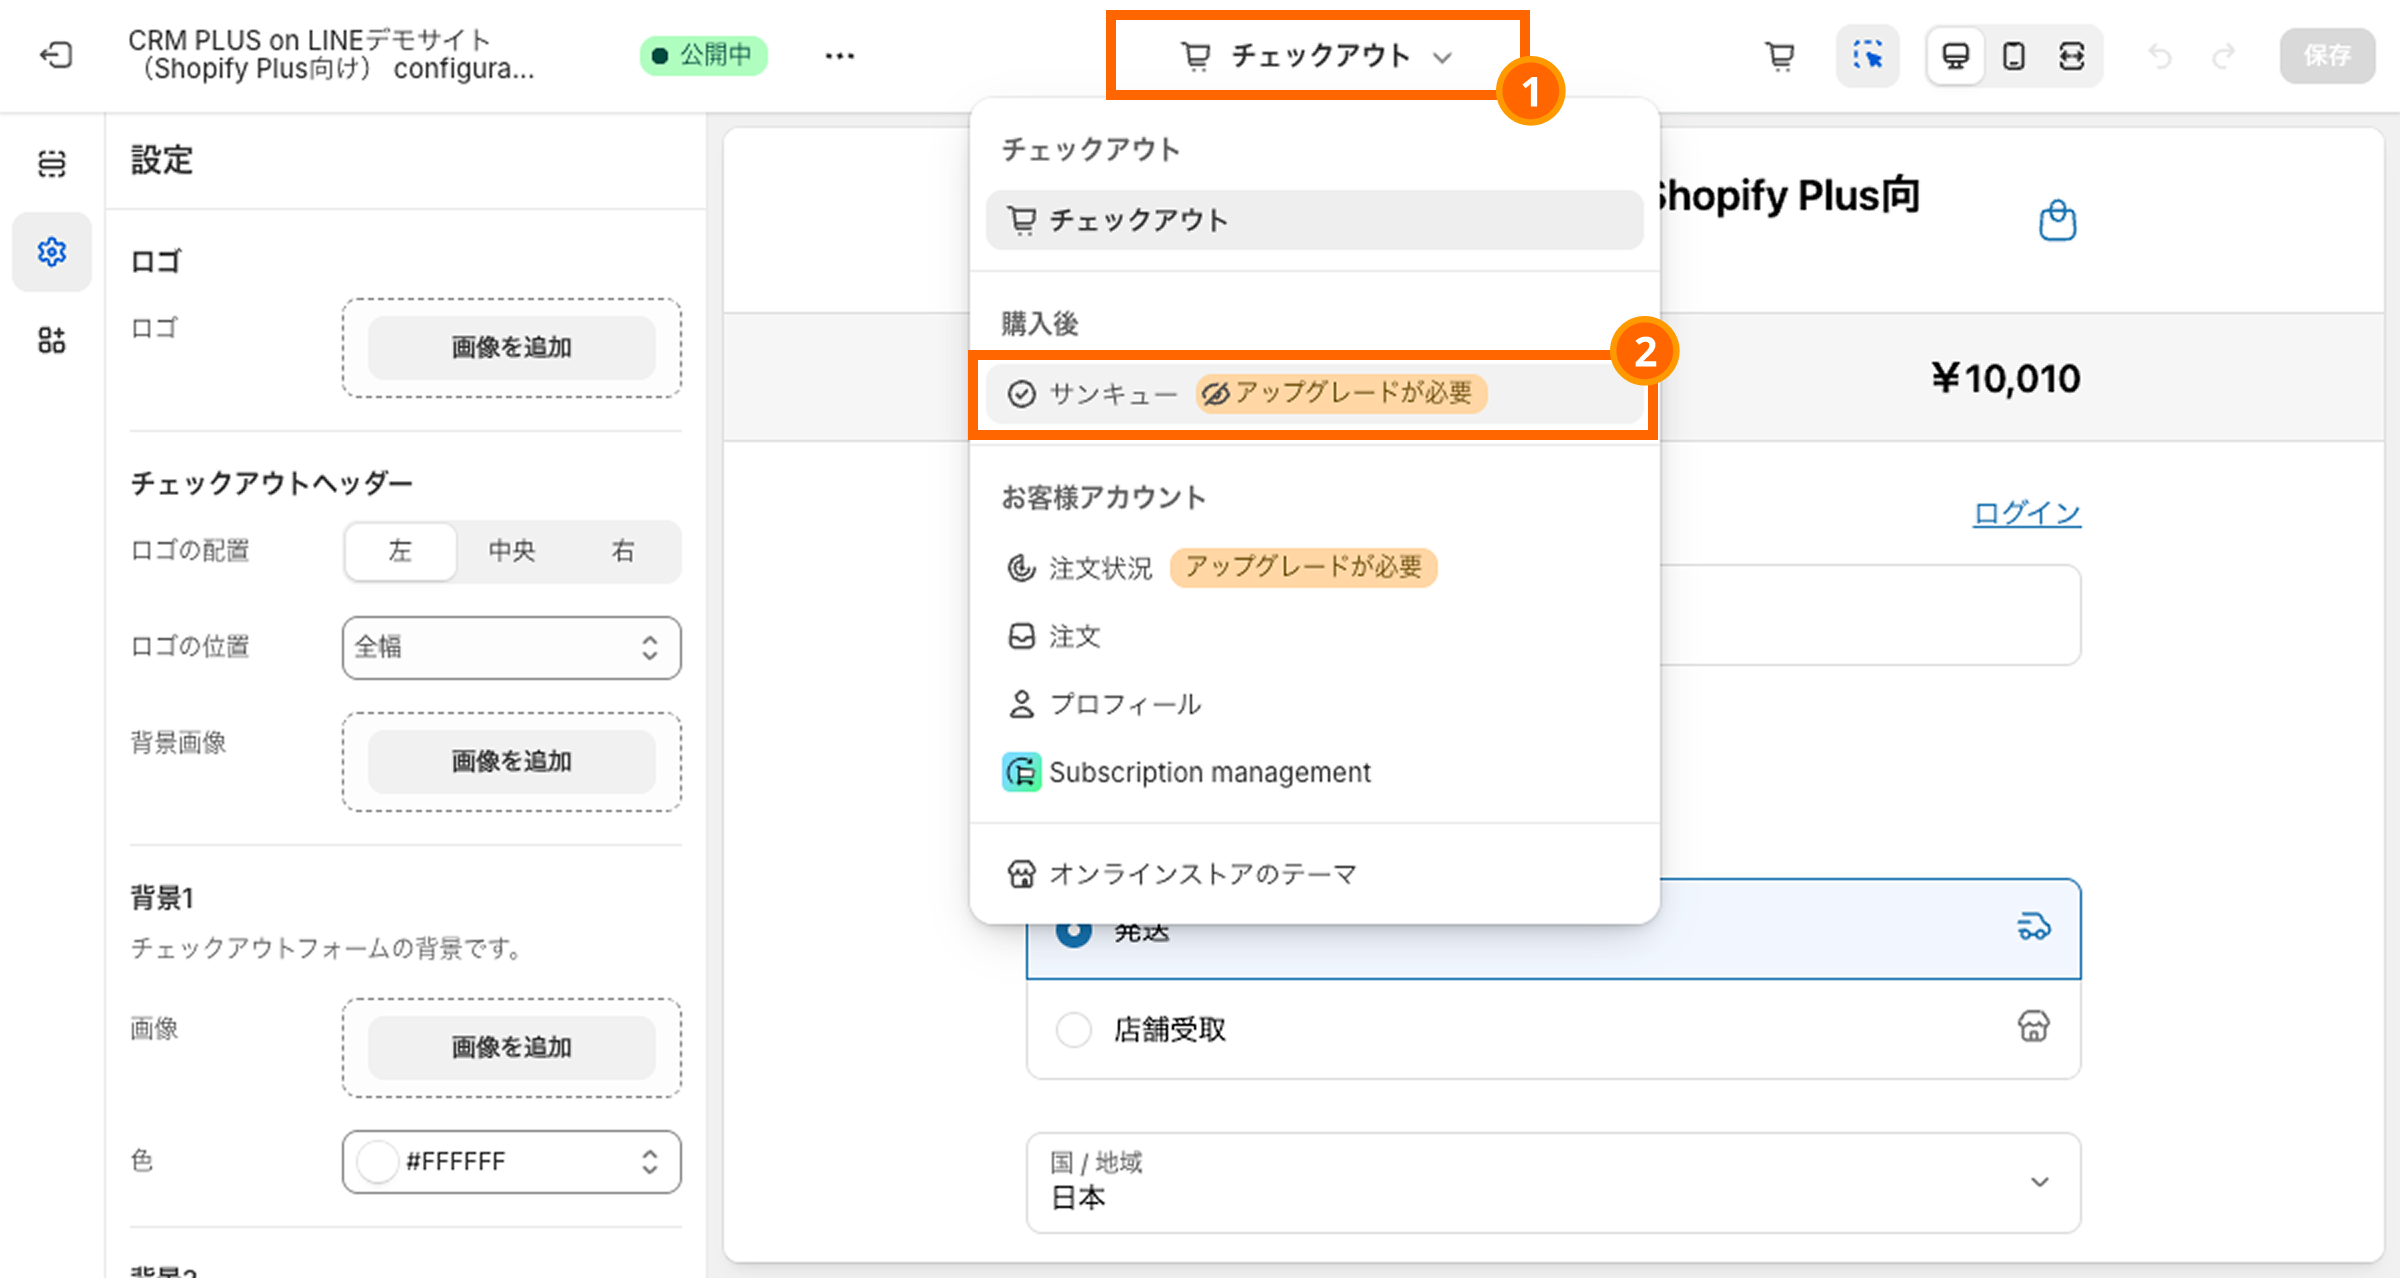Click the theme title CRM PLUS on LINE

tap(330, 54)
